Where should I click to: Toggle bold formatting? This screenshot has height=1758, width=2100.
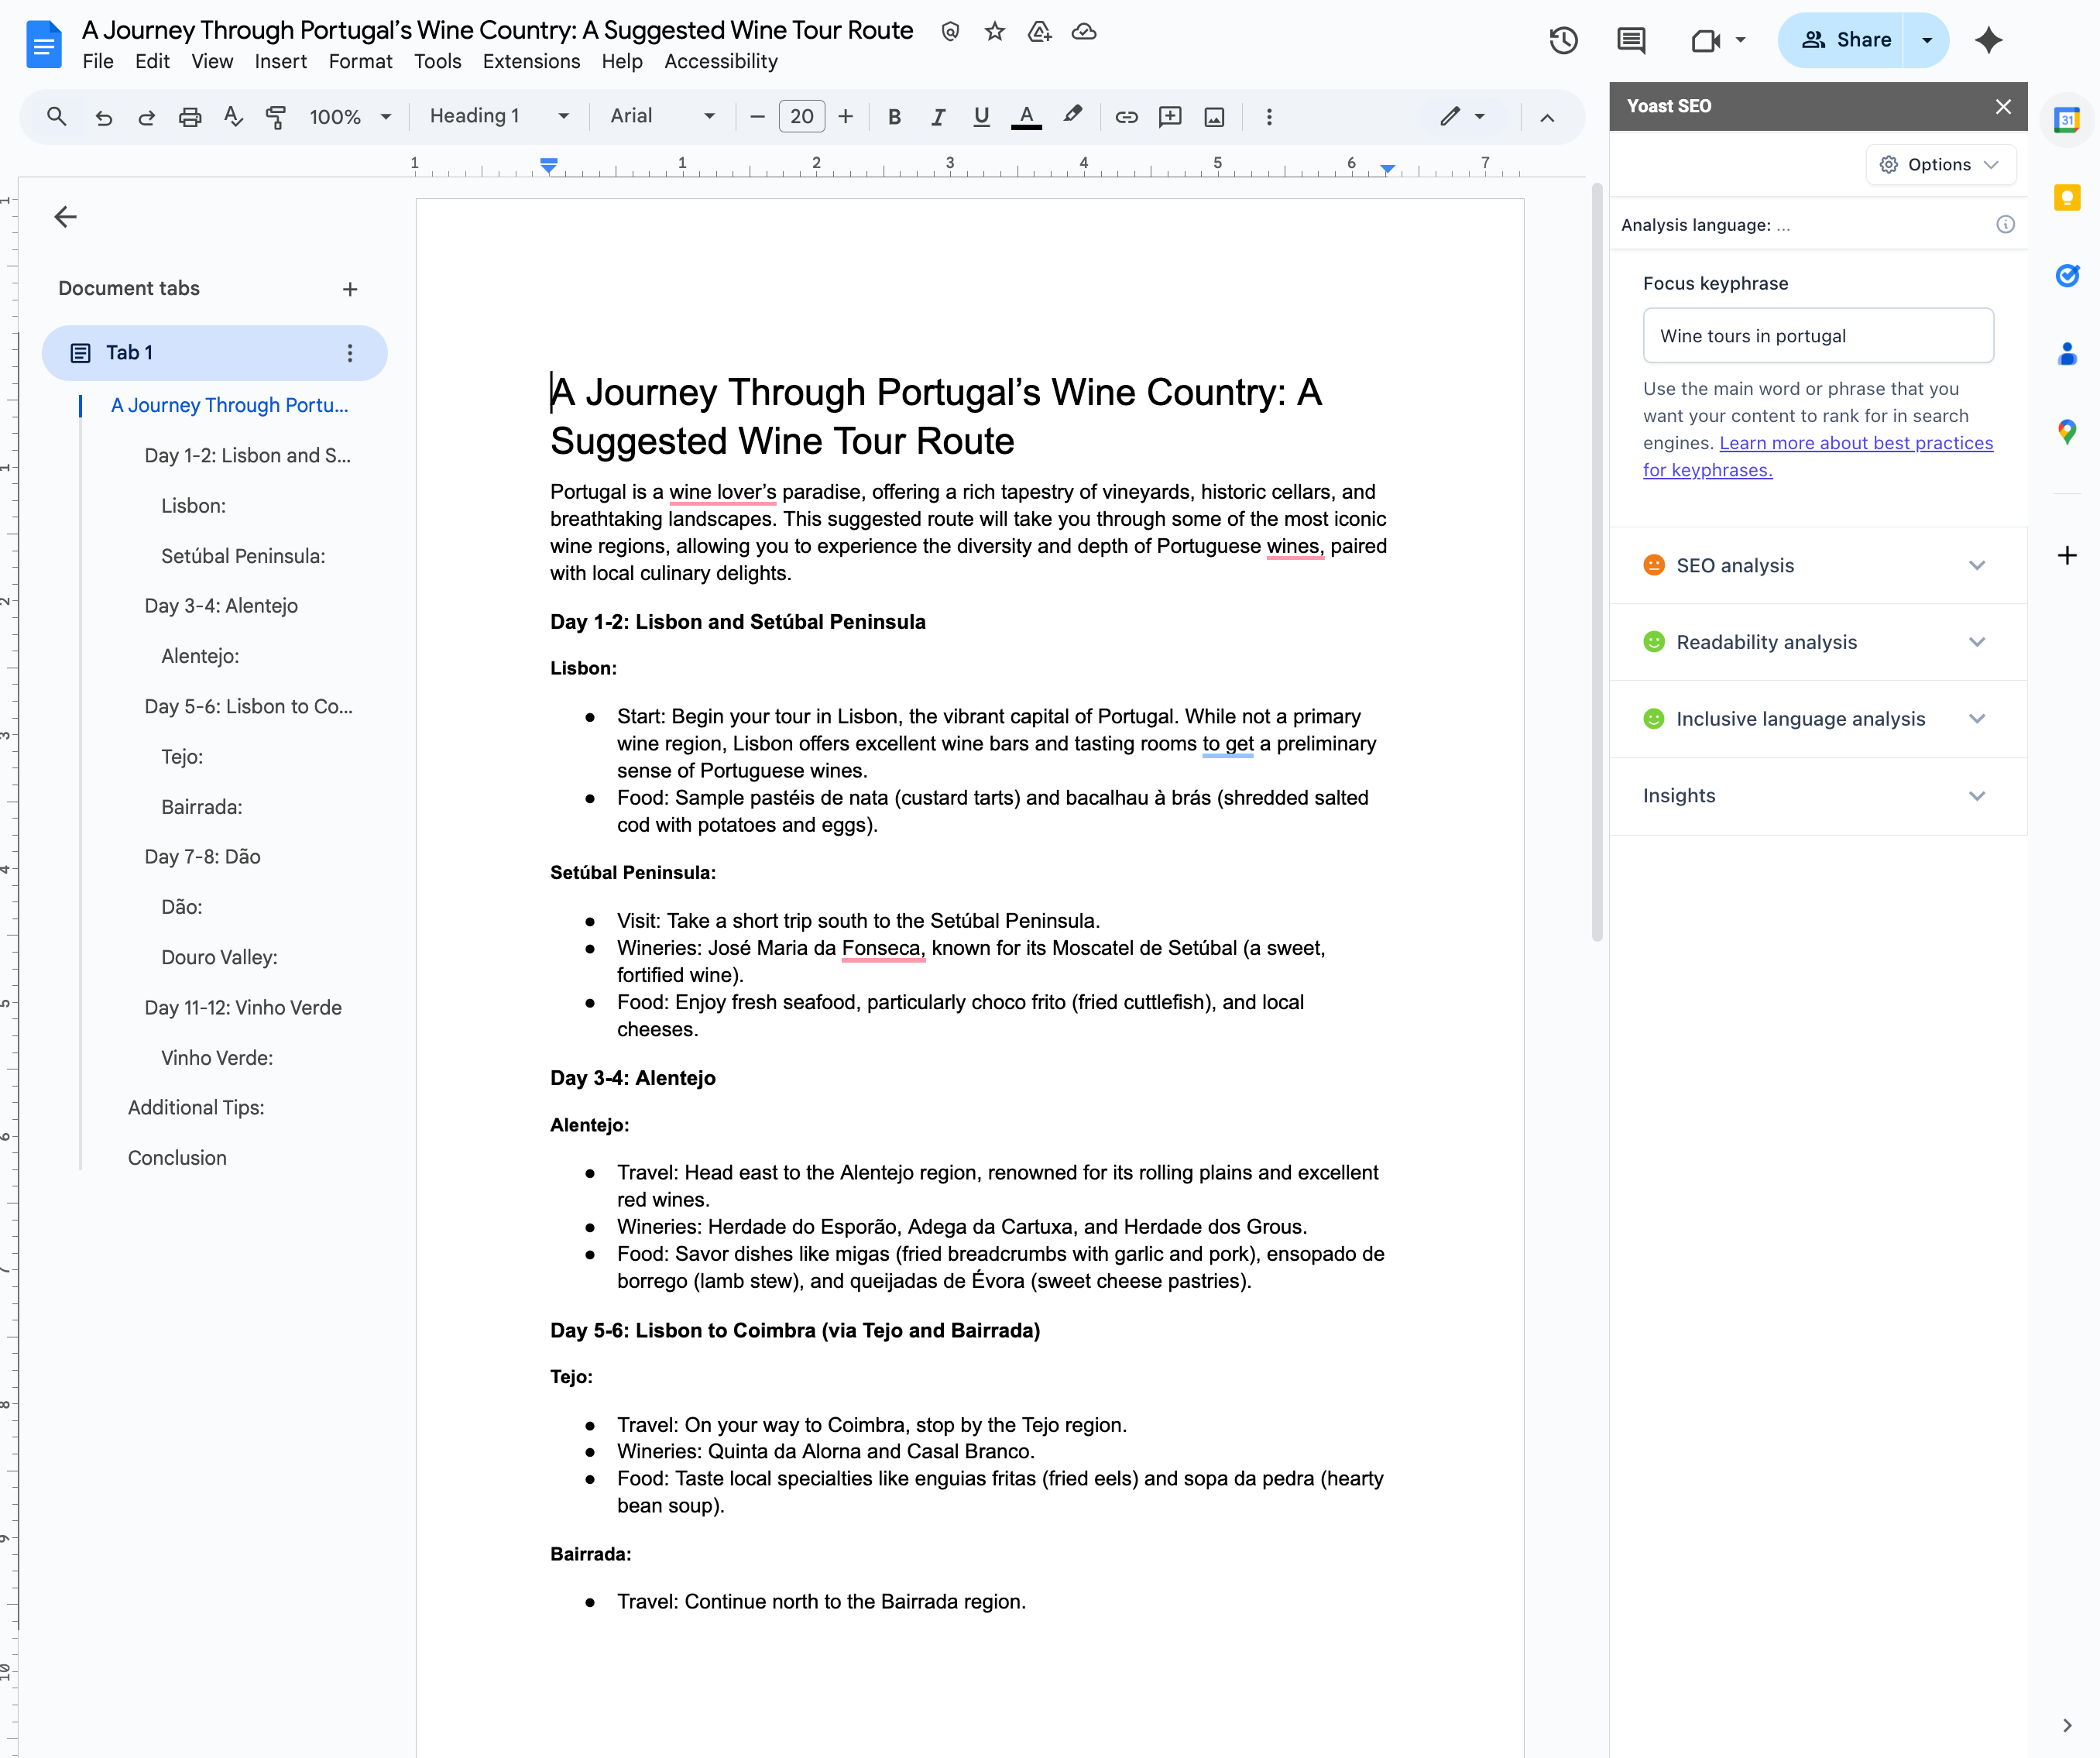894,117
